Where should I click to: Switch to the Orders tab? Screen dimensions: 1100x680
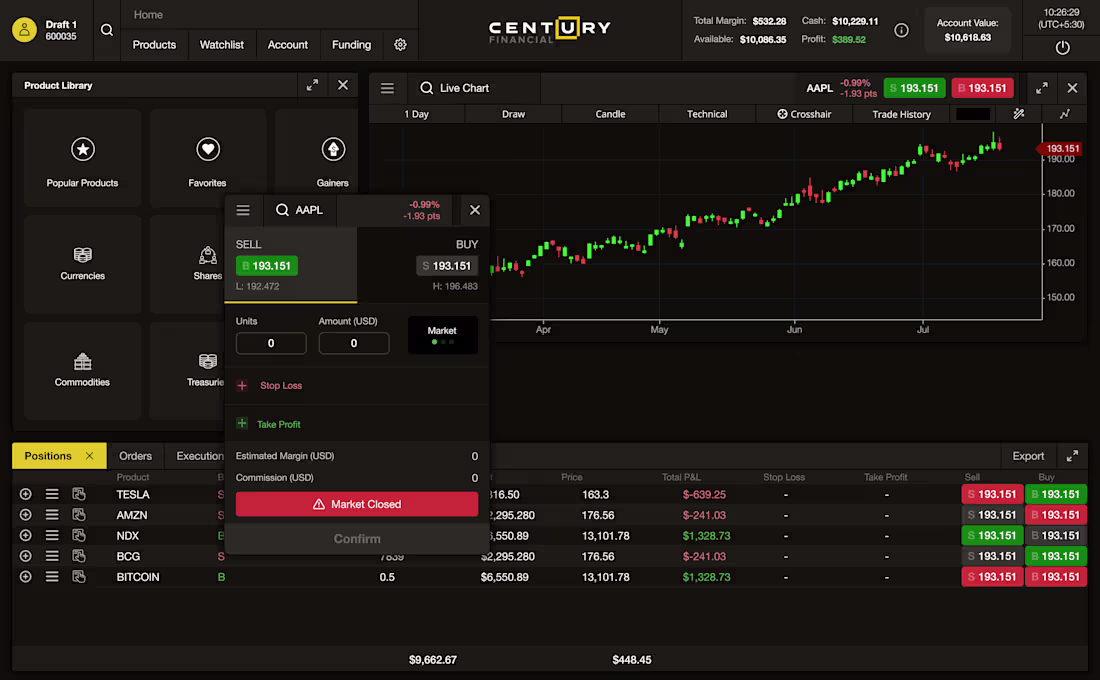click(135, 455)
